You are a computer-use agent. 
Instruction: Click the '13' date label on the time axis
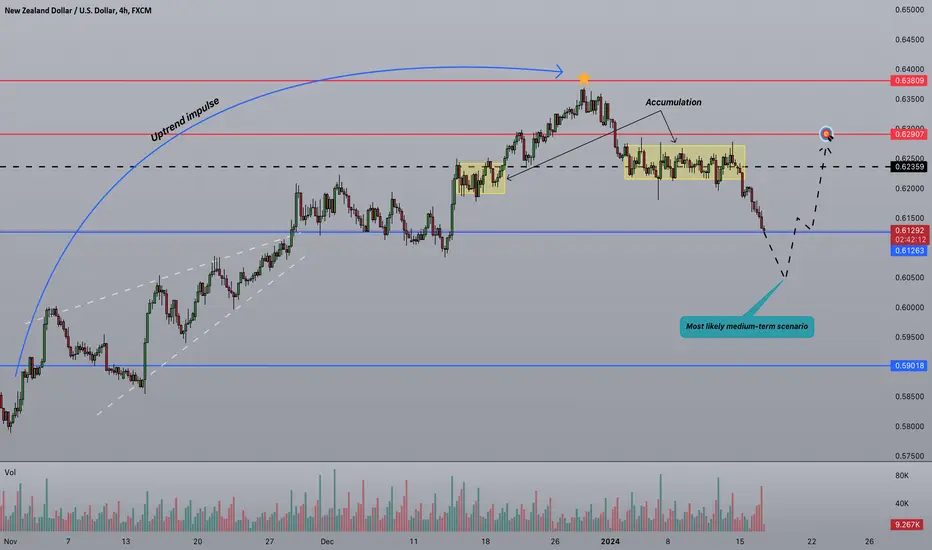[x=125, y=542]
